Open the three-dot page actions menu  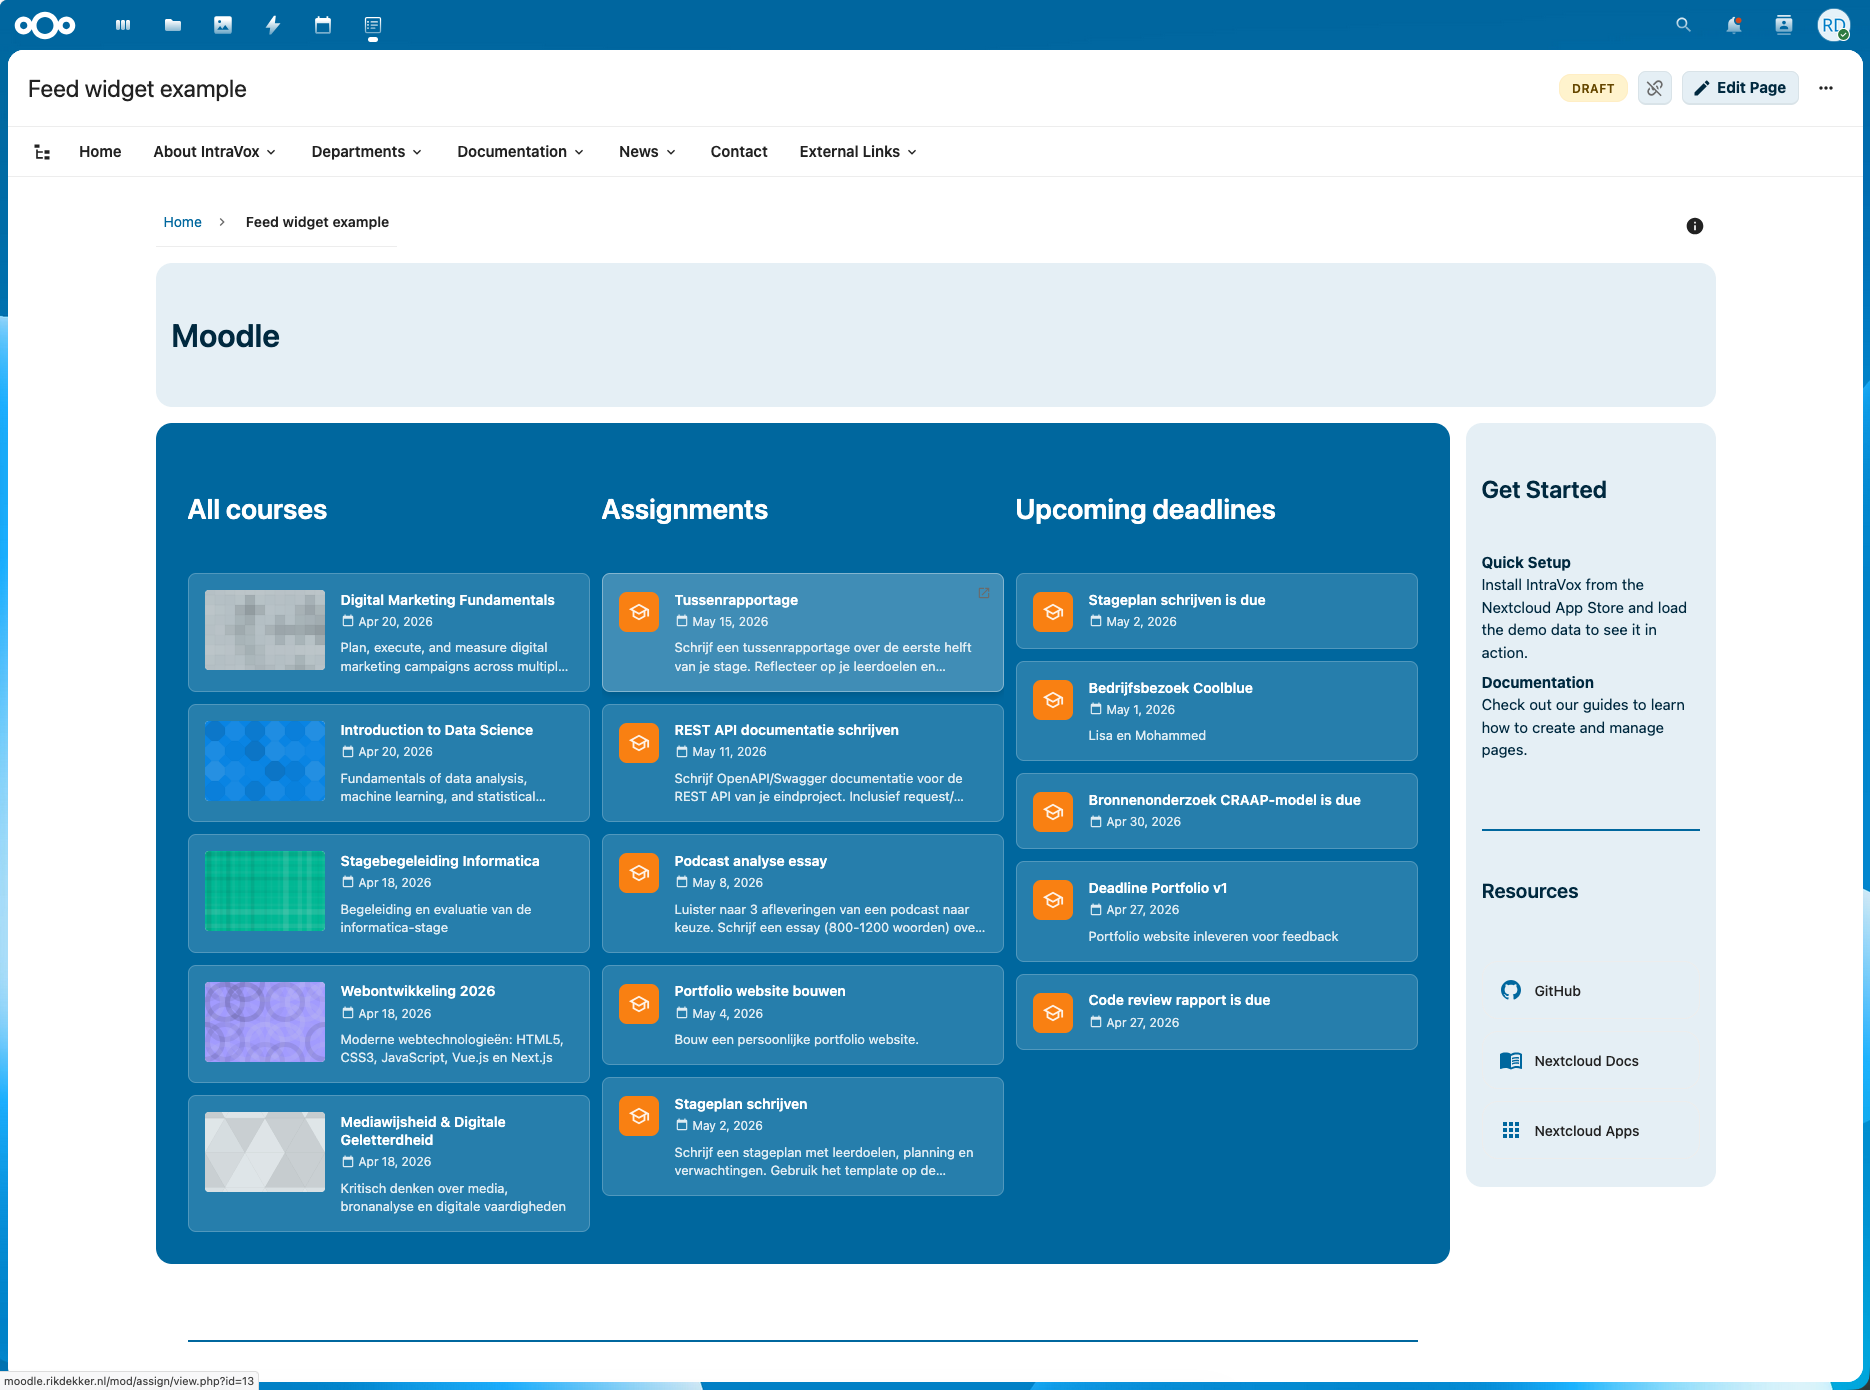pyautogui.click(x=1826, y=88)
